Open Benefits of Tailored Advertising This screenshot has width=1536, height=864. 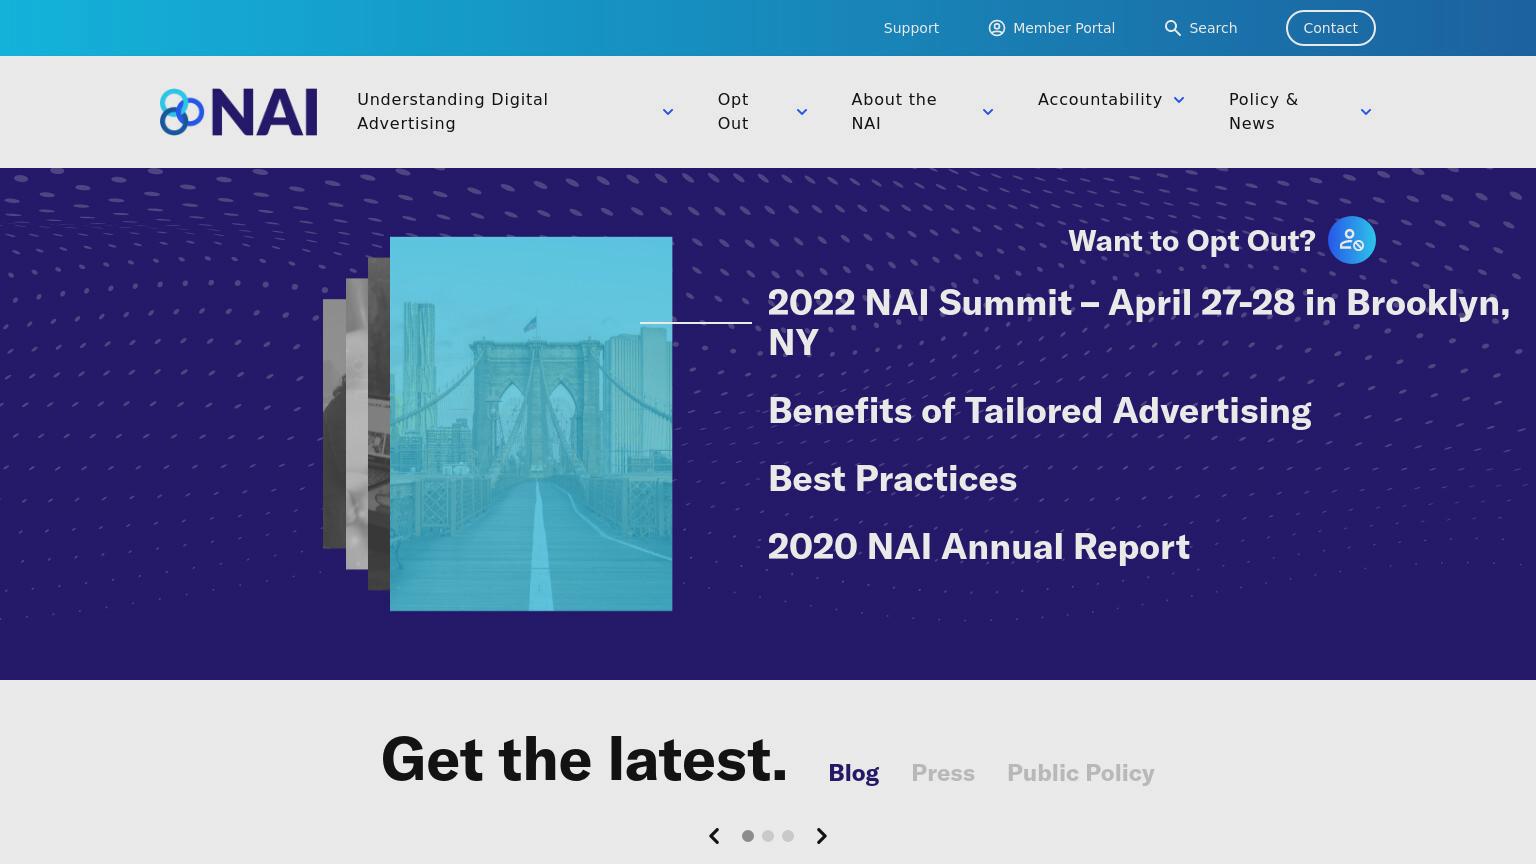coord(1039,411)
